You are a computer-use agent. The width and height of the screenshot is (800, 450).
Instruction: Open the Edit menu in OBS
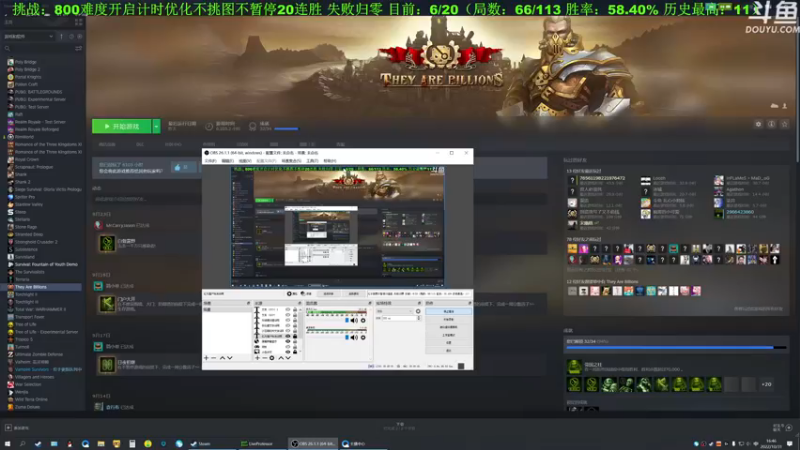click(228, 161)
